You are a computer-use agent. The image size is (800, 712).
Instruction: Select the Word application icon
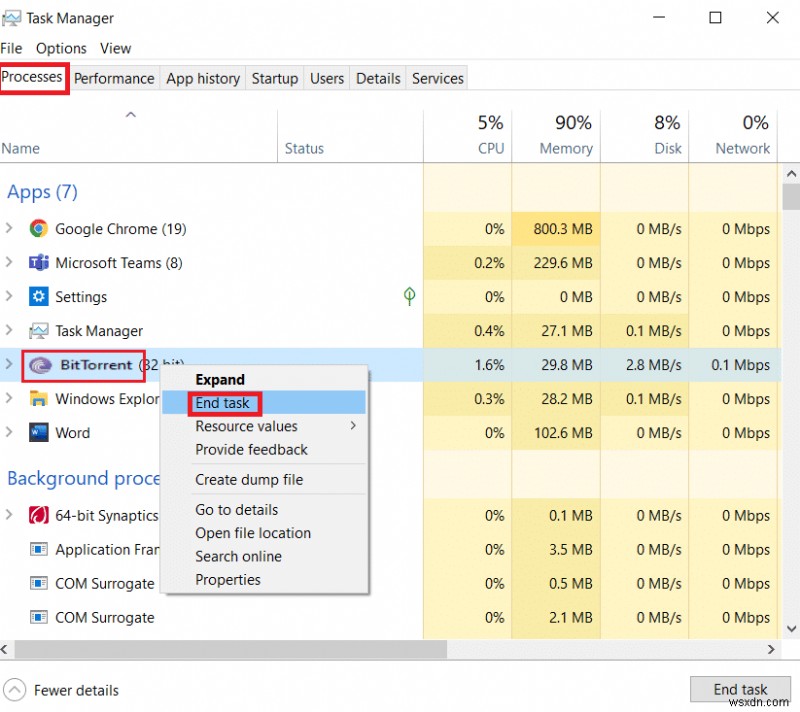click(x=38, y=433)
